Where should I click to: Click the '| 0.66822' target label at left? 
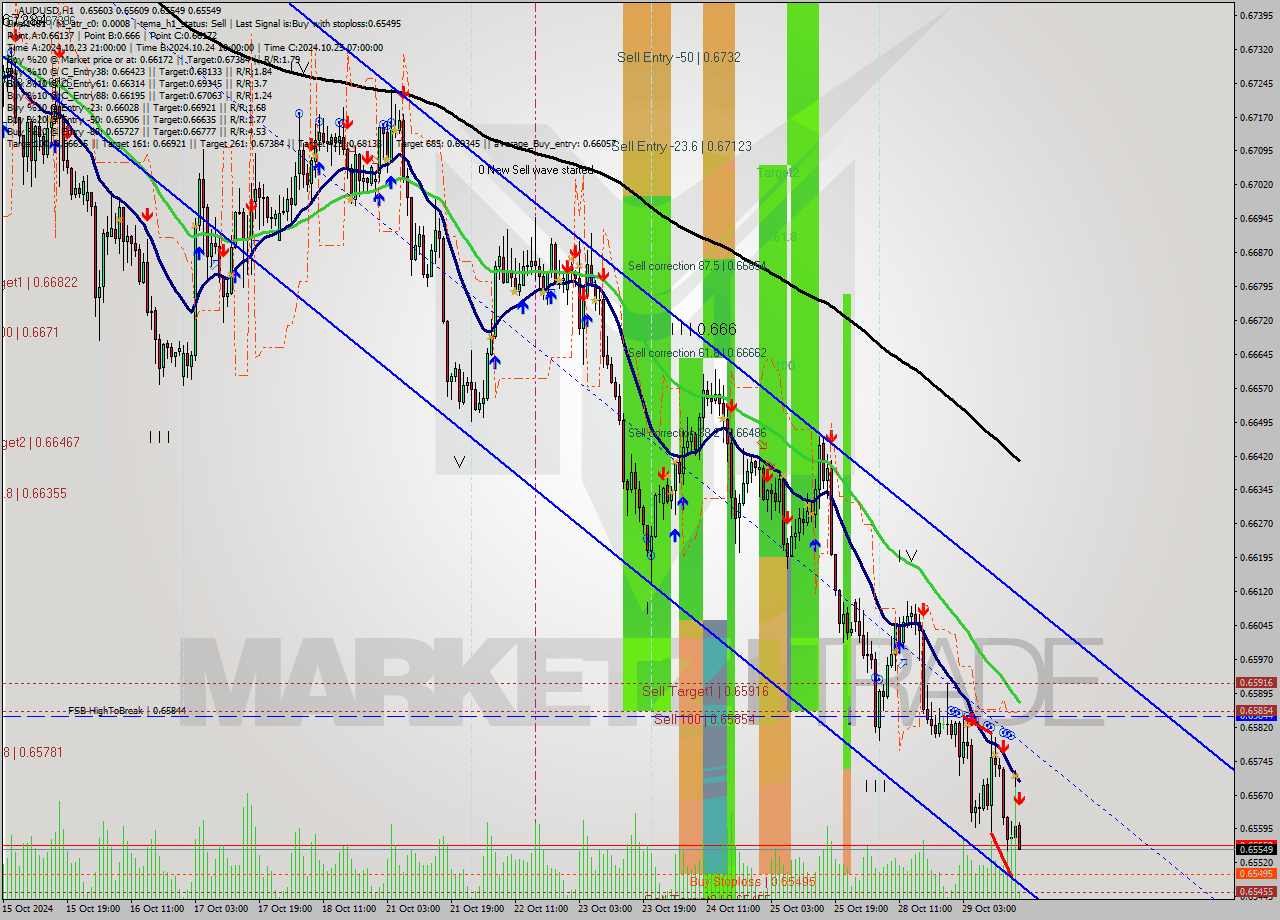[x=52, y=283]
